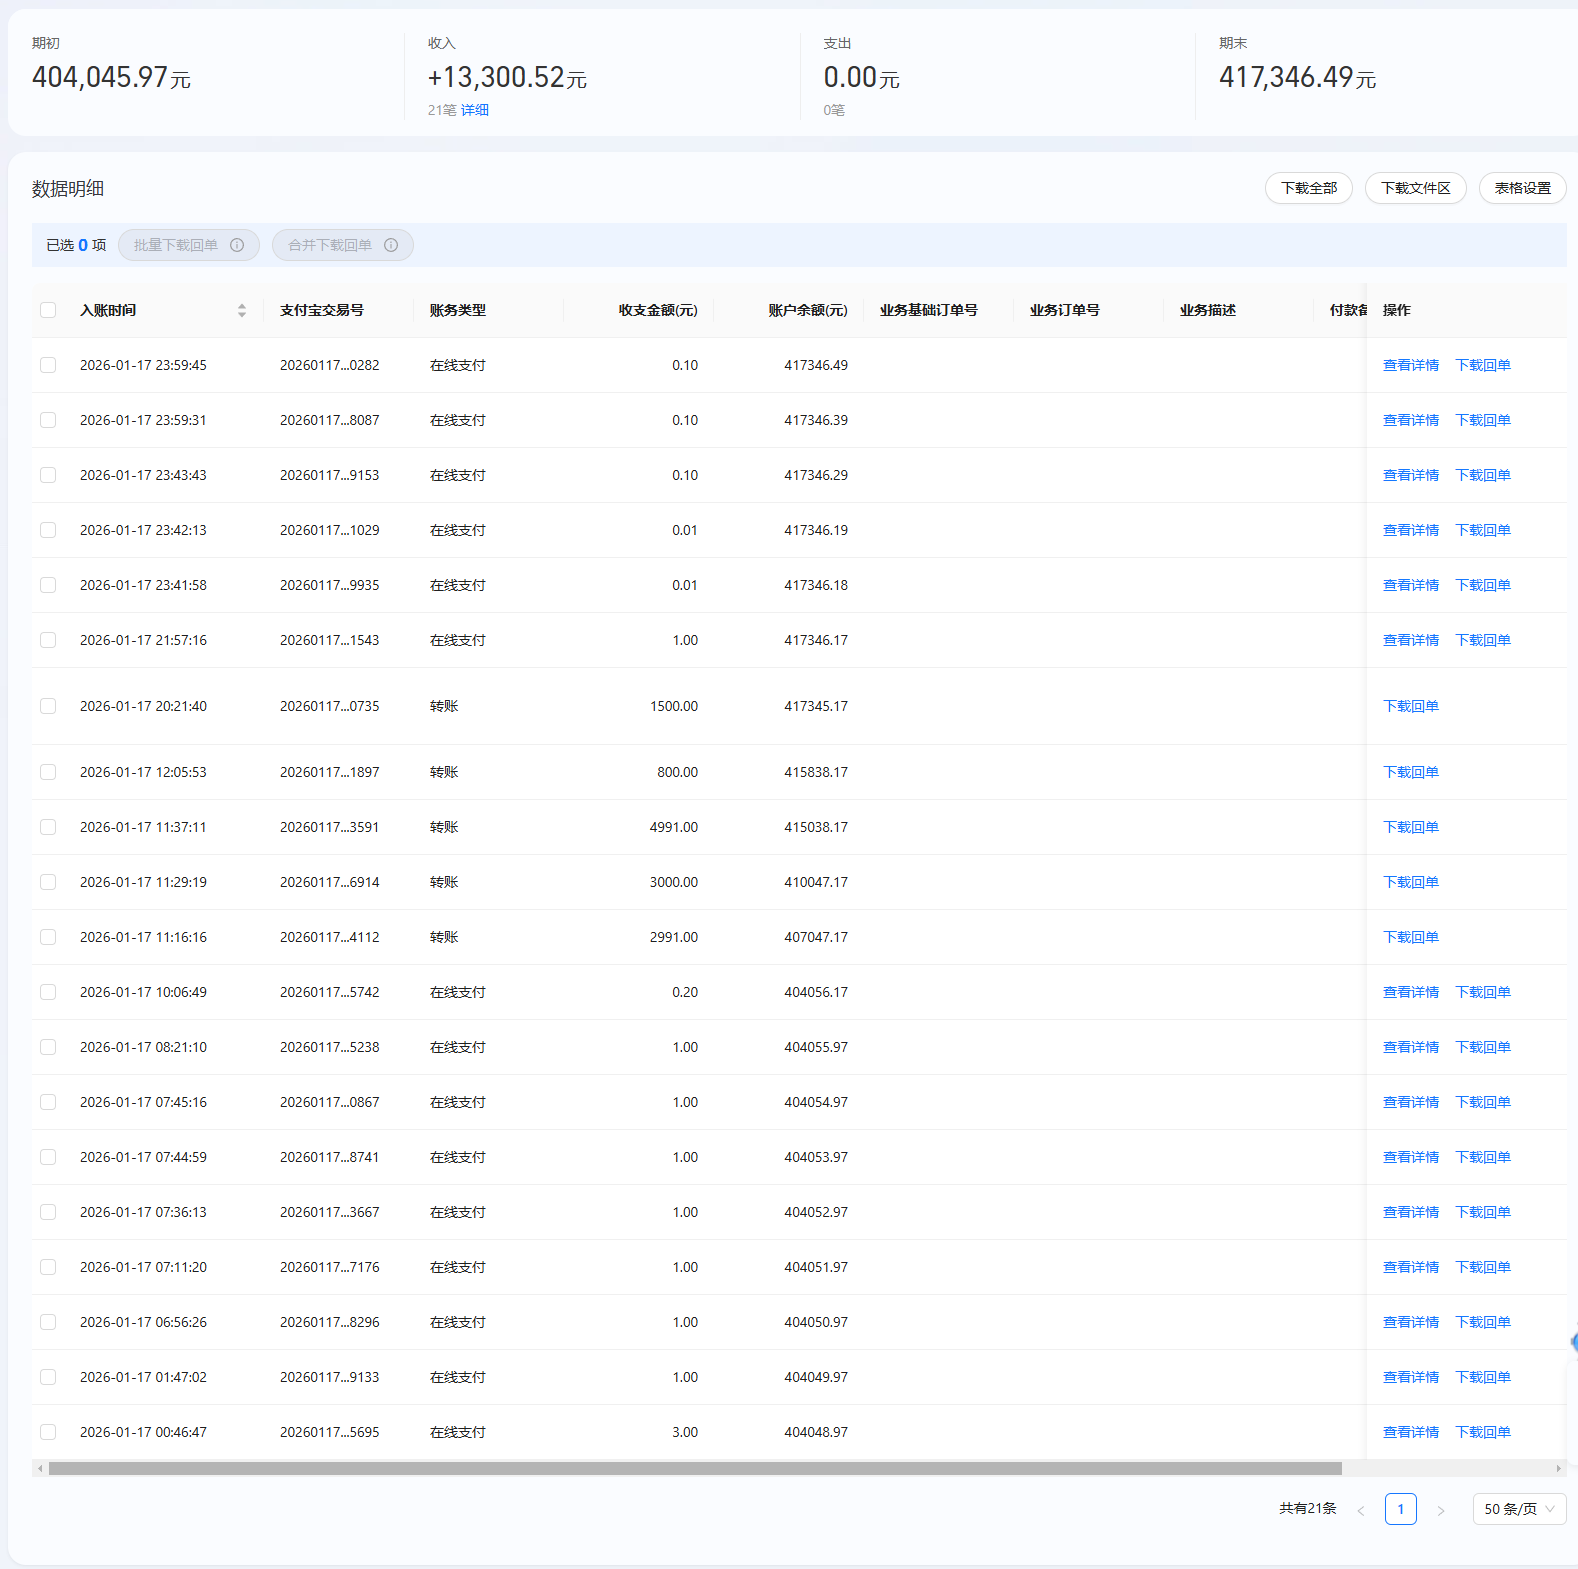
Task: Click the horizontal scrollbar below the table
Action: click(x=695, y=1468)
